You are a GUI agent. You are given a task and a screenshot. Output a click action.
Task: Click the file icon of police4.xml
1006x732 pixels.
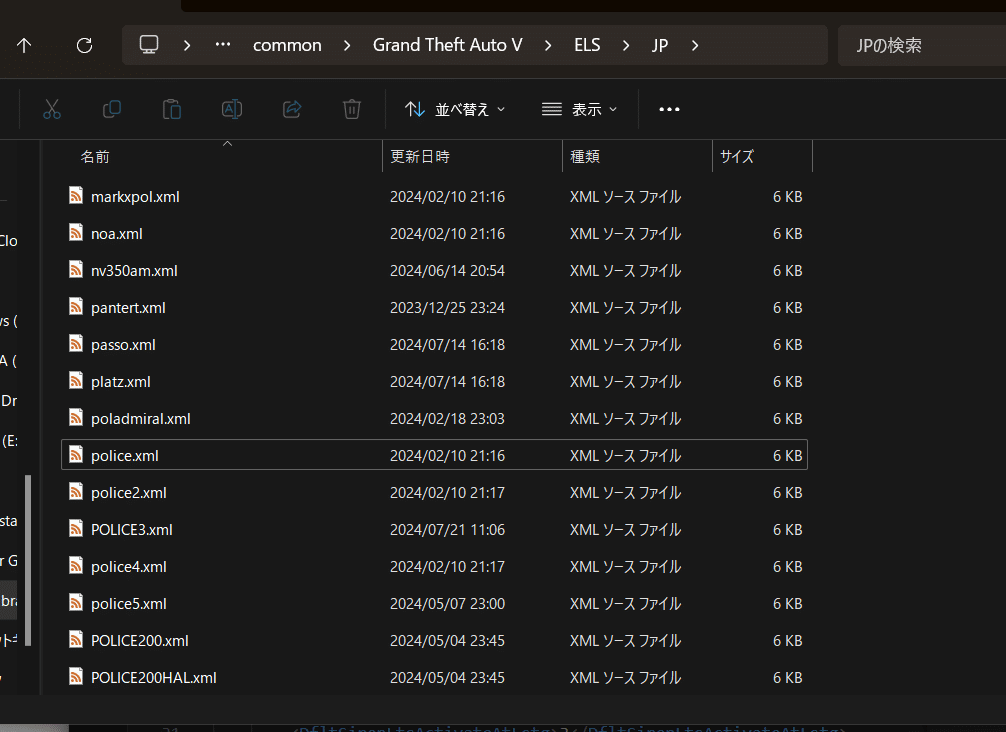point(76,566)
